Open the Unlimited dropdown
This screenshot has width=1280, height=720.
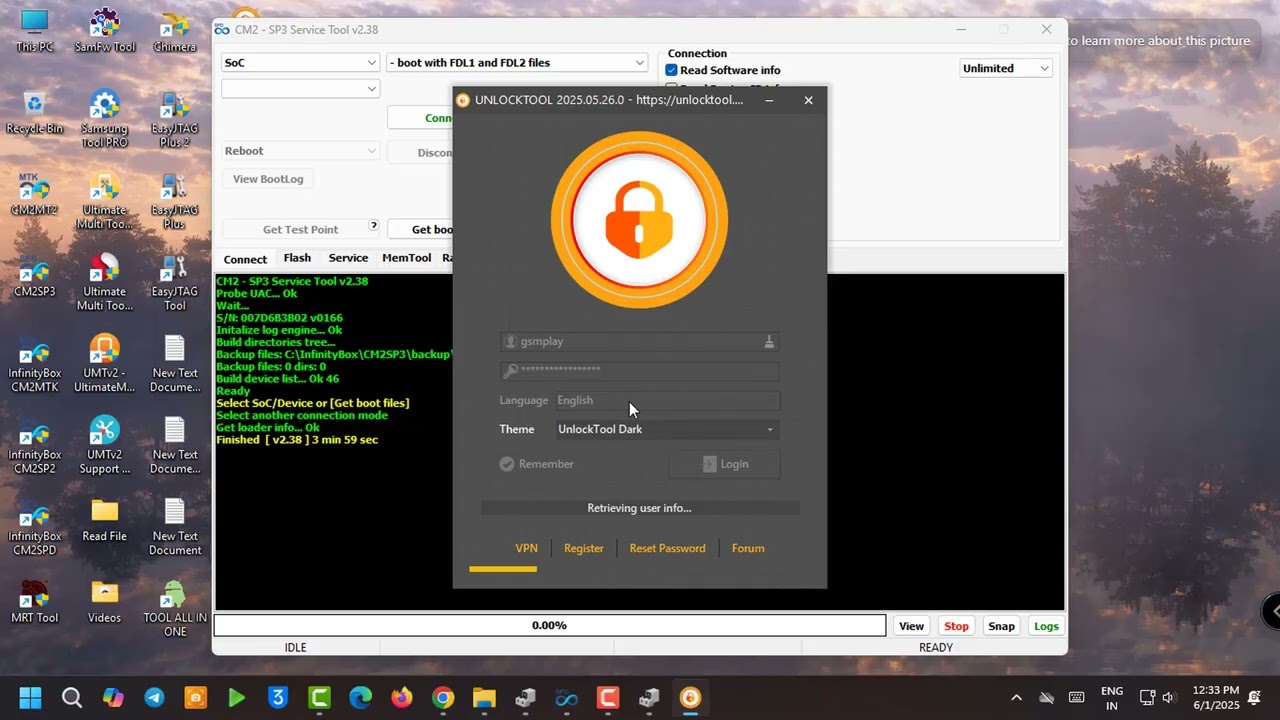[x=1006, y=68]
